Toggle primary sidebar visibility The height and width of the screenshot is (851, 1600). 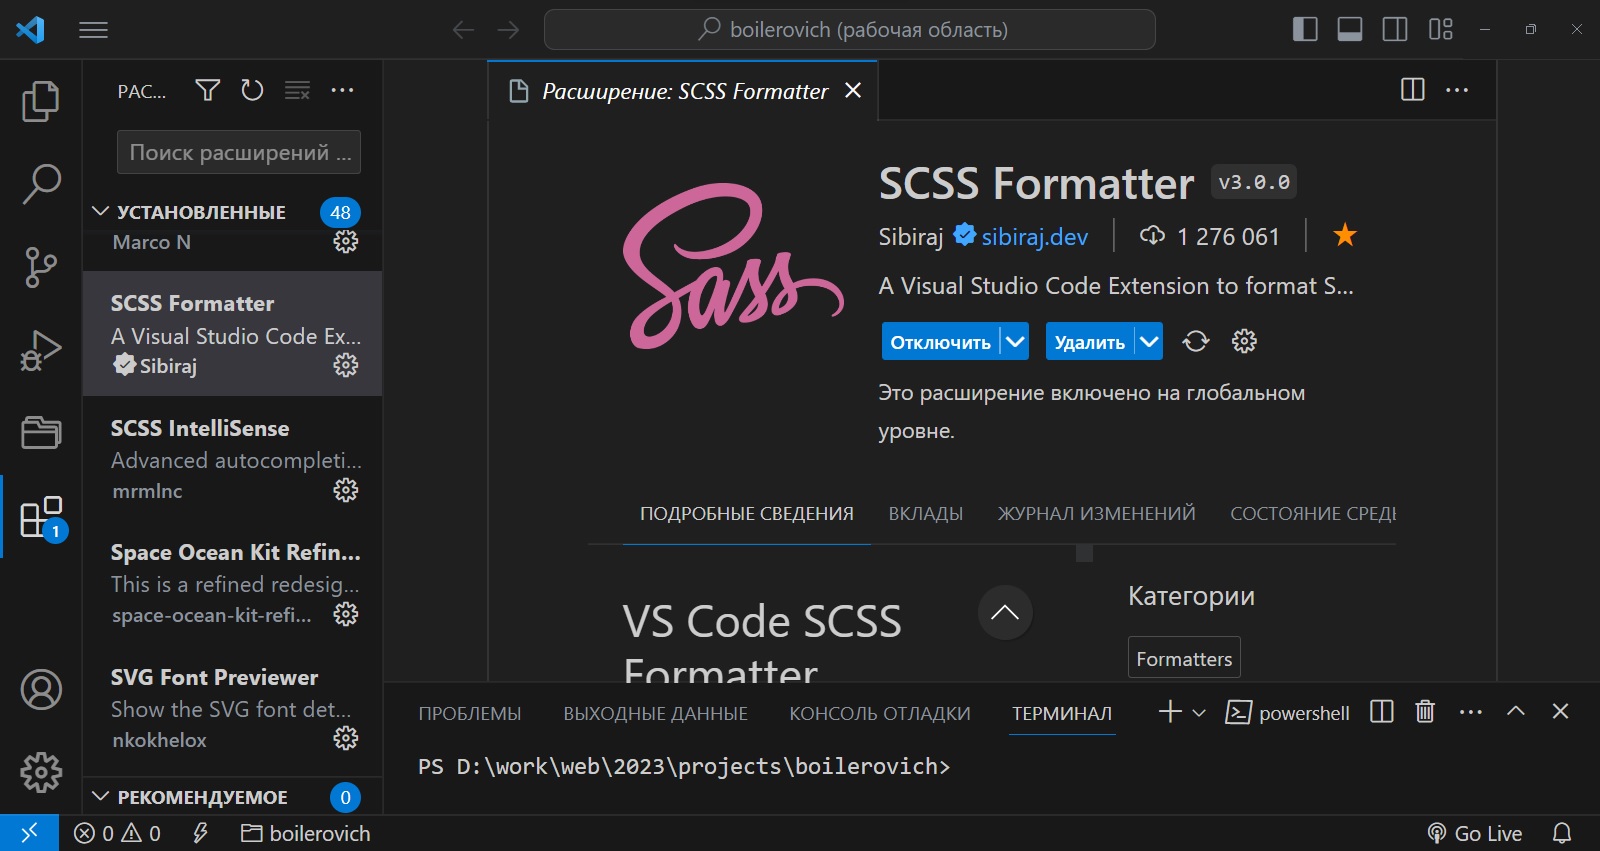(1305, 29)
